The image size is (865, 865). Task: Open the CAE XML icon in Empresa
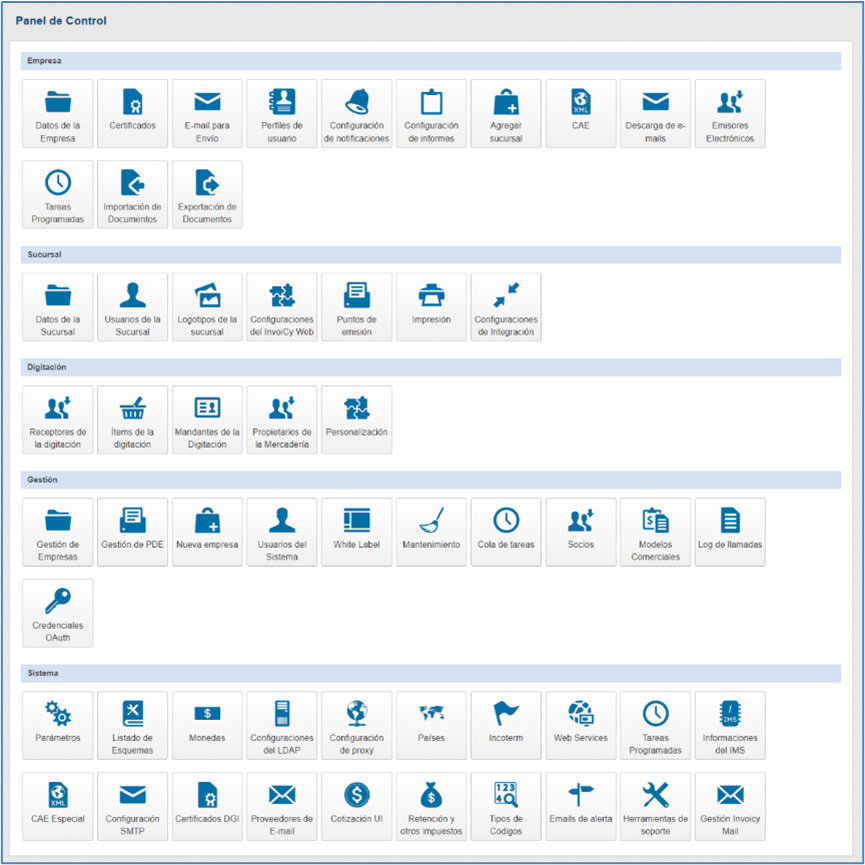[x=581, y=102]
